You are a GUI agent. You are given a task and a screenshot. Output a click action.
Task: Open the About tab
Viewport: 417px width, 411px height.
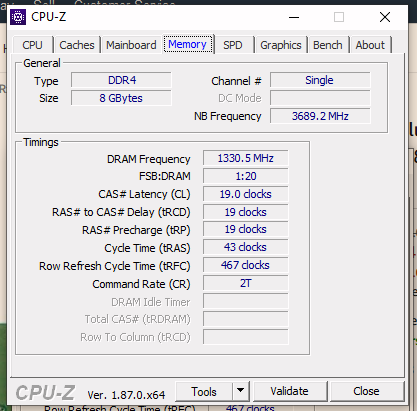pos(370,45)
